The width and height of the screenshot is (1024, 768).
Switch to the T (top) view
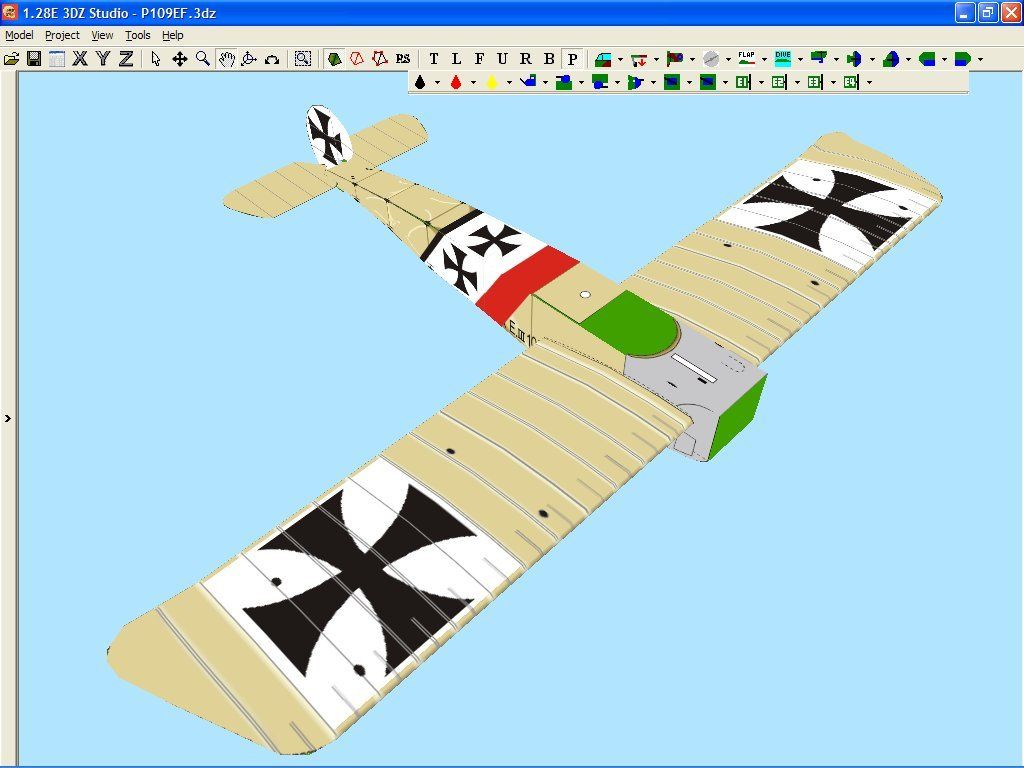click(434, 59)
